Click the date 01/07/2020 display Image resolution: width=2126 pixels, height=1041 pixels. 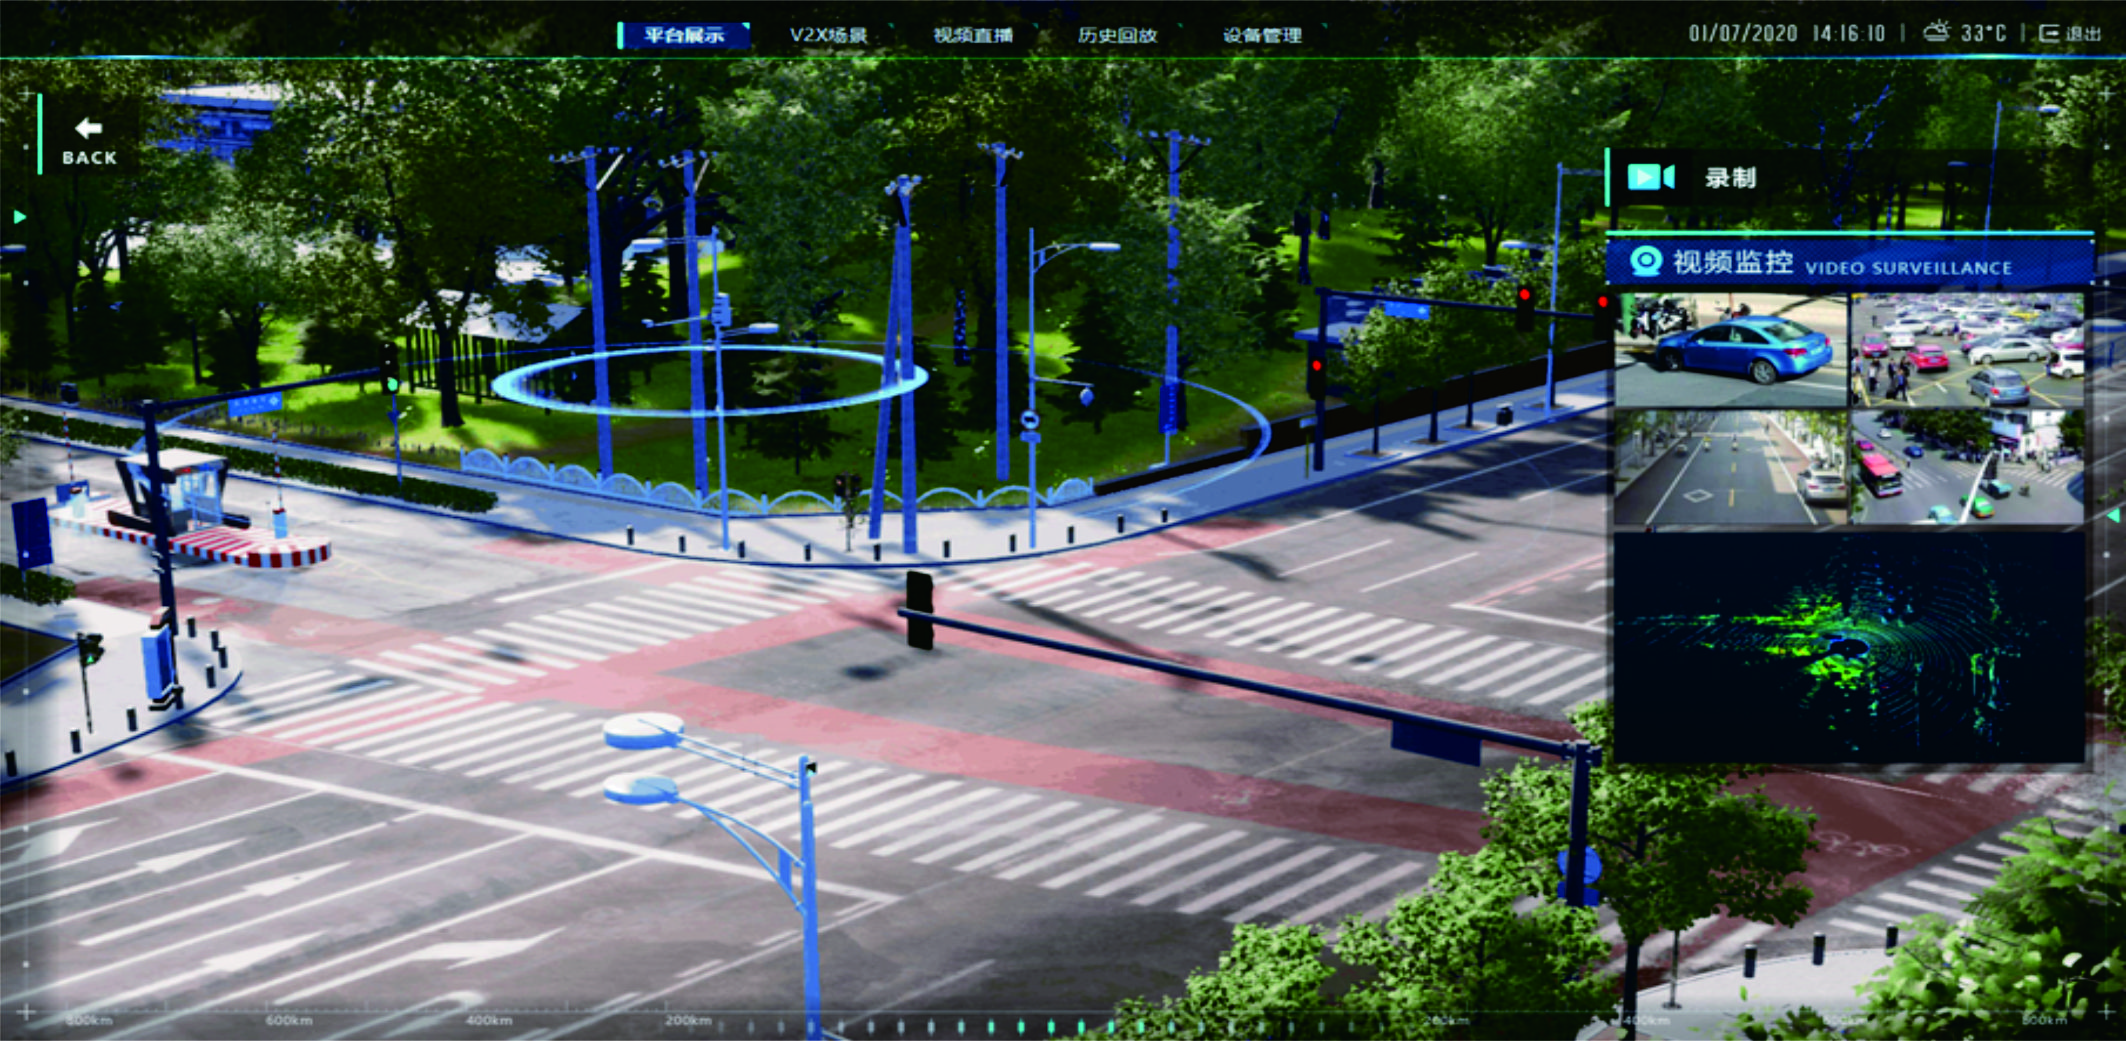1743,33
